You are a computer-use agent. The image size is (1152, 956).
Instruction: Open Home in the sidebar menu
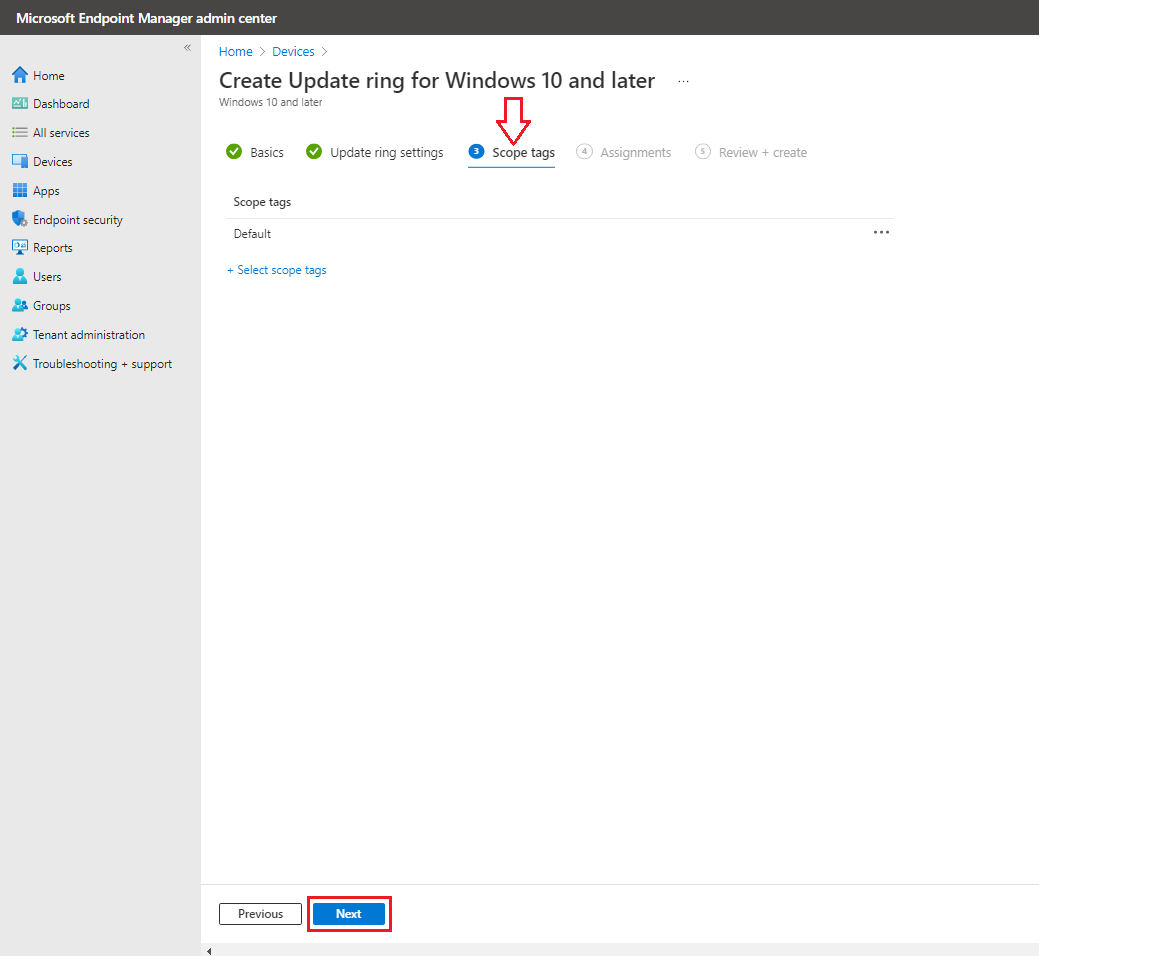click(48, 76)
